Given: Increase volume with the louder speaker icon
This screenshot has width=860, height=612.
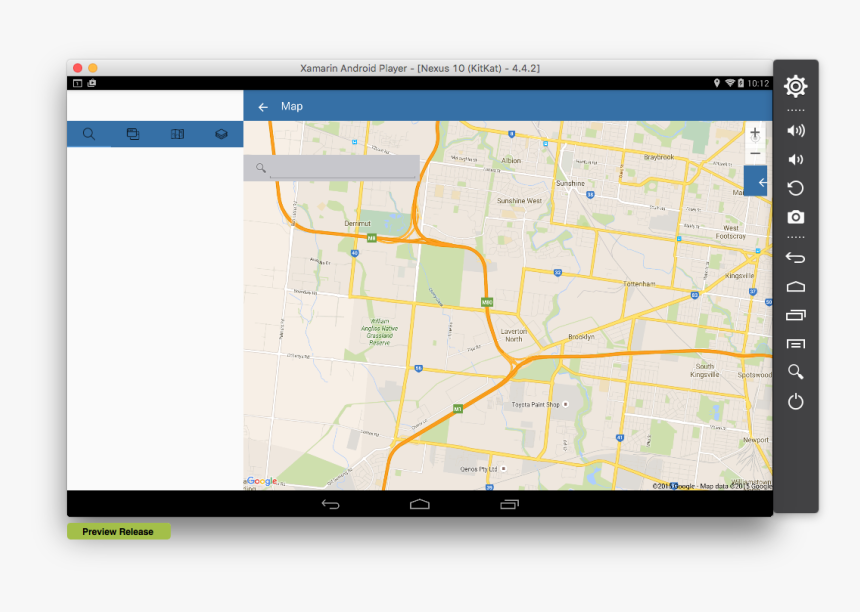Looking at the screenshot, I should click(795, 131).
